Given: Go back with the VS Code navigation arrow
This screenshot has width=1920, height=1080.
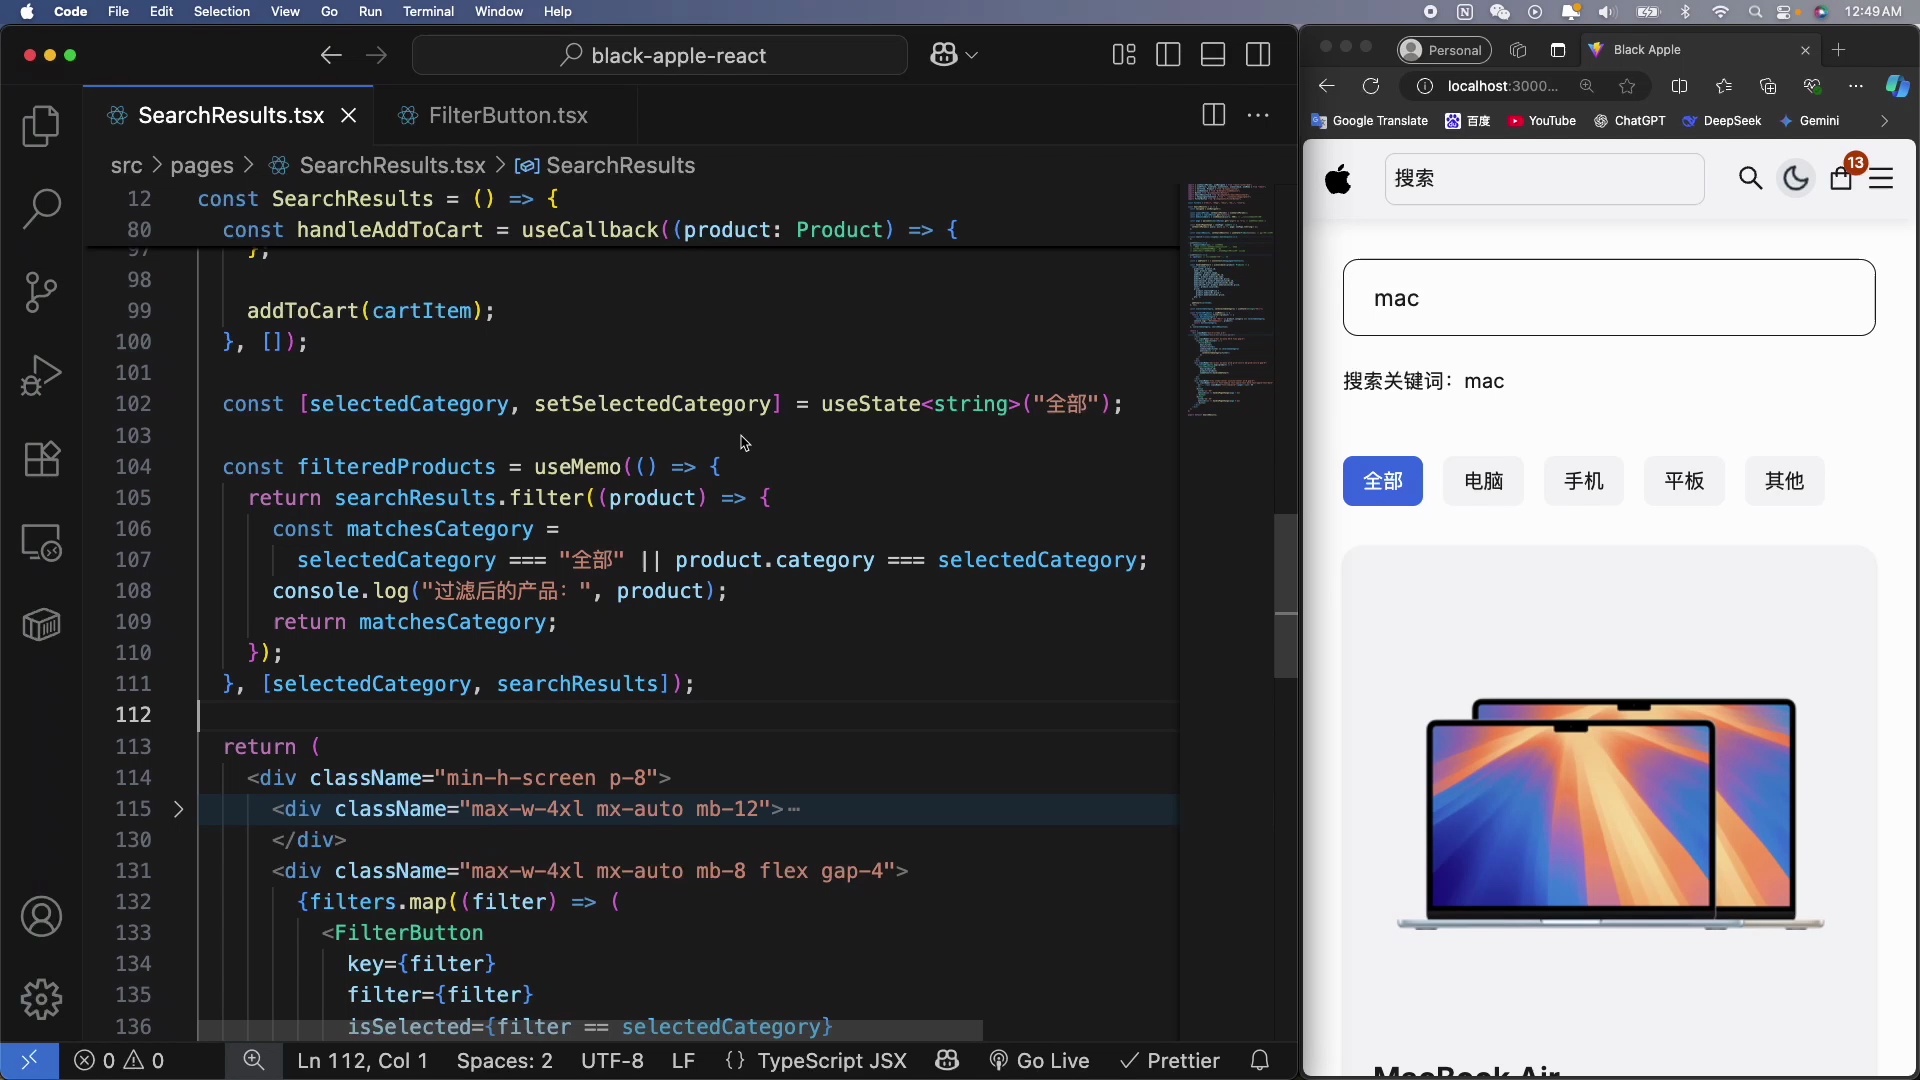Looking at the screenshot, I should 331,55.
